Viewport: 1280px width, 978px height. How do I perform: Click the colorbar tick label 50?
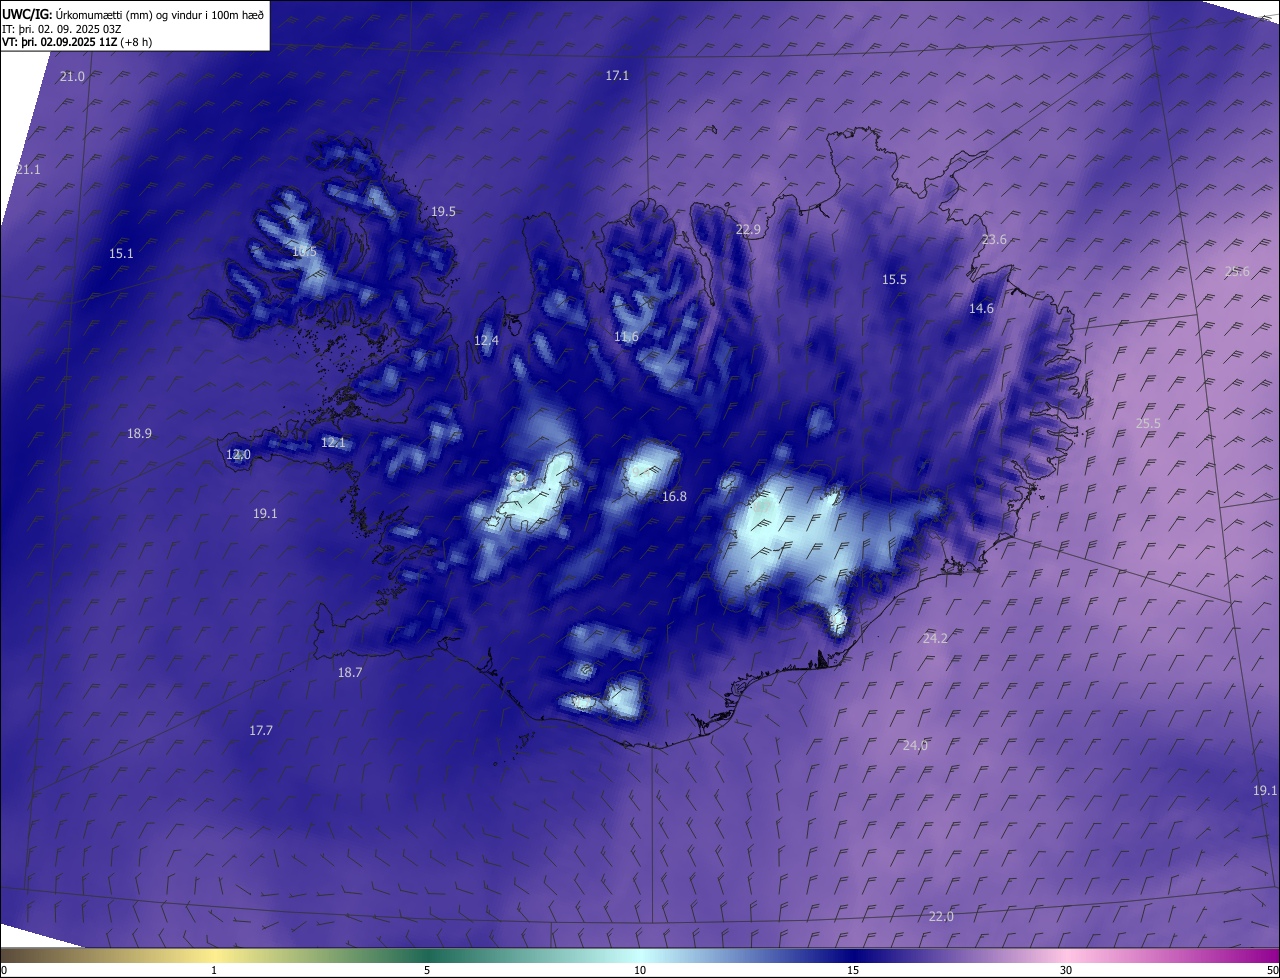pyautogui.click(x=1272, y=971)
